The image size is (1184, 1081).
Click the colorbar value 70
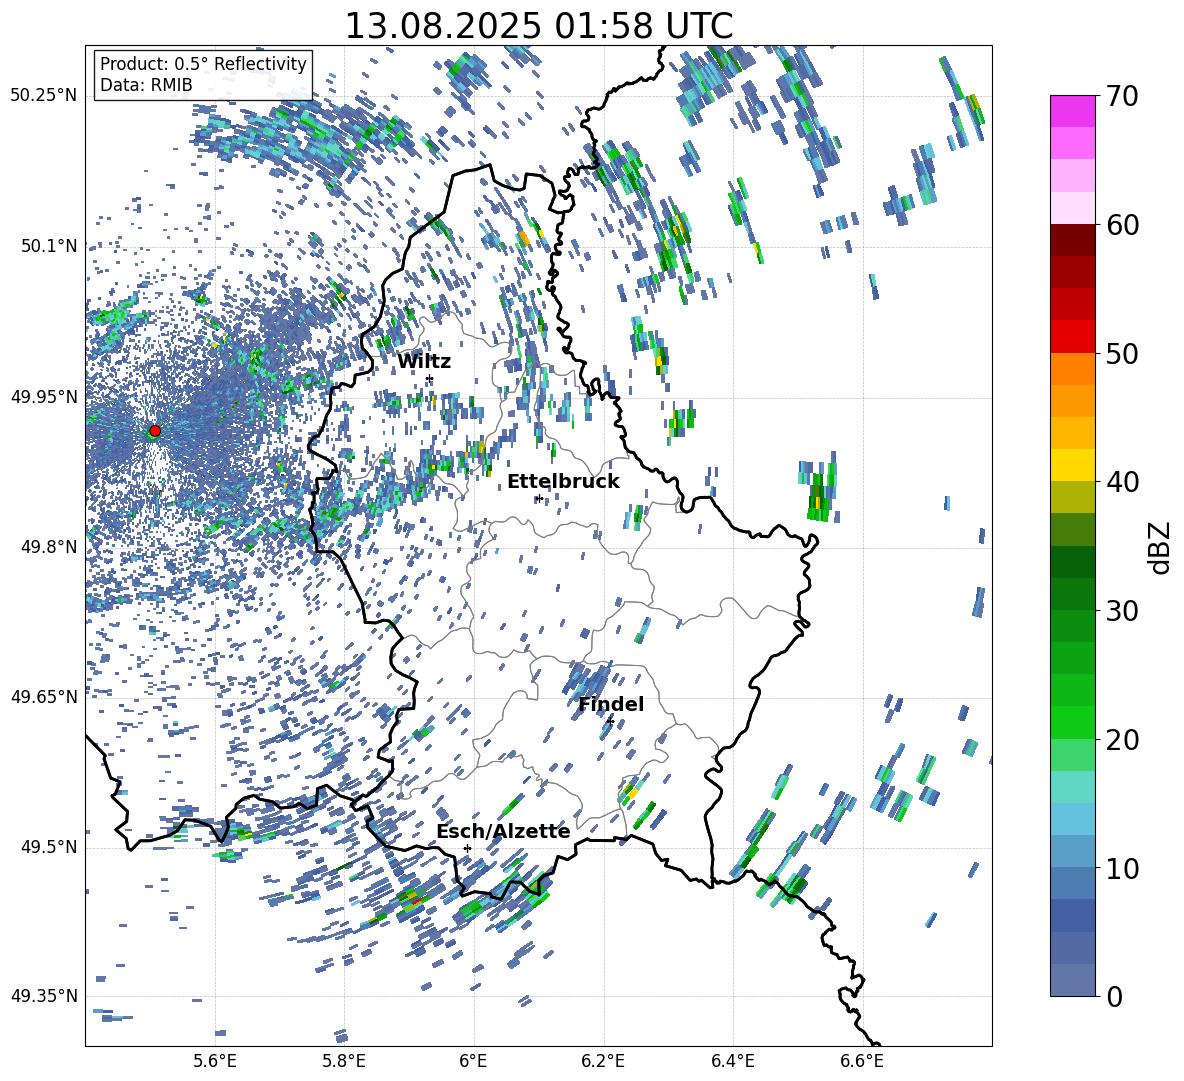[x=1122, y=96]
